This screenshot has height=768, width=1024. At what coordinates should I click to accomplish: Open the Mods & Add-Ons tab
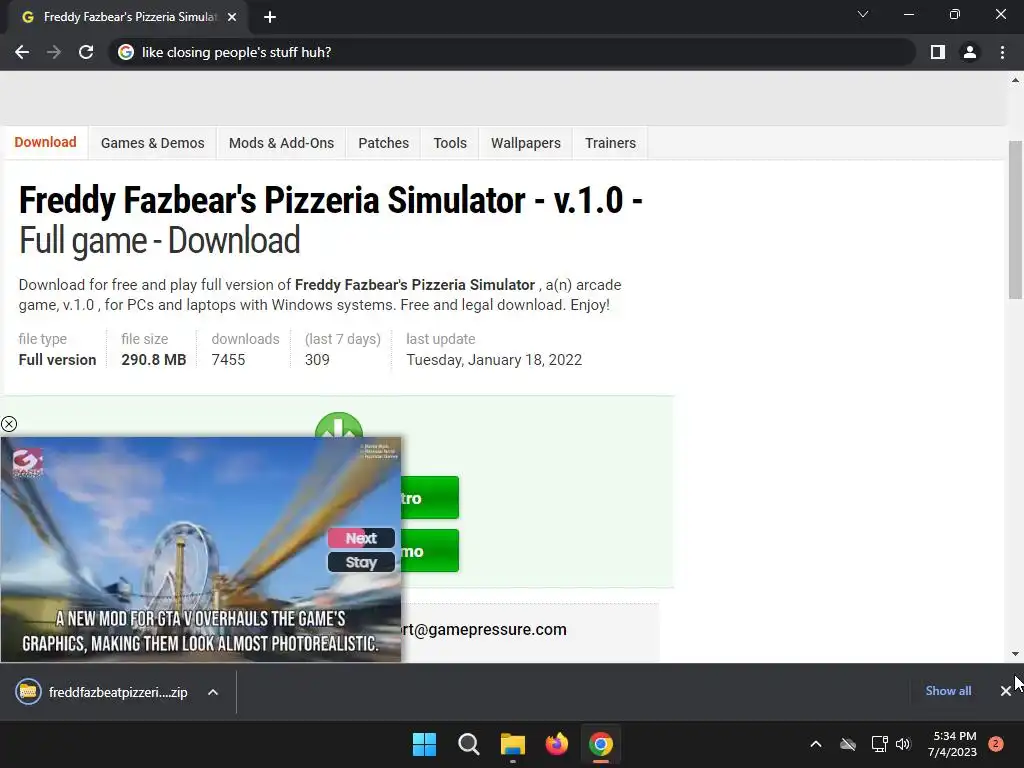coord(281,143)
